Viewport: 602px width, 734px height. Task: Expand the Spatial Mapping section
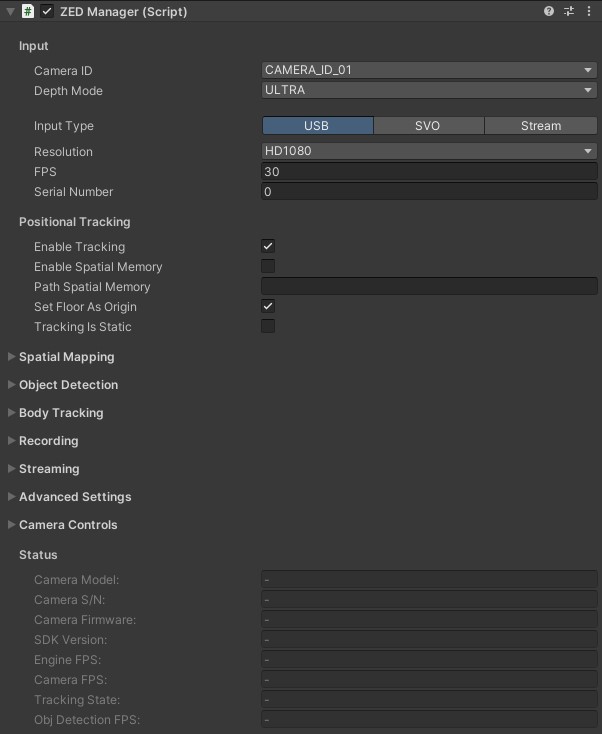point(12,357)
